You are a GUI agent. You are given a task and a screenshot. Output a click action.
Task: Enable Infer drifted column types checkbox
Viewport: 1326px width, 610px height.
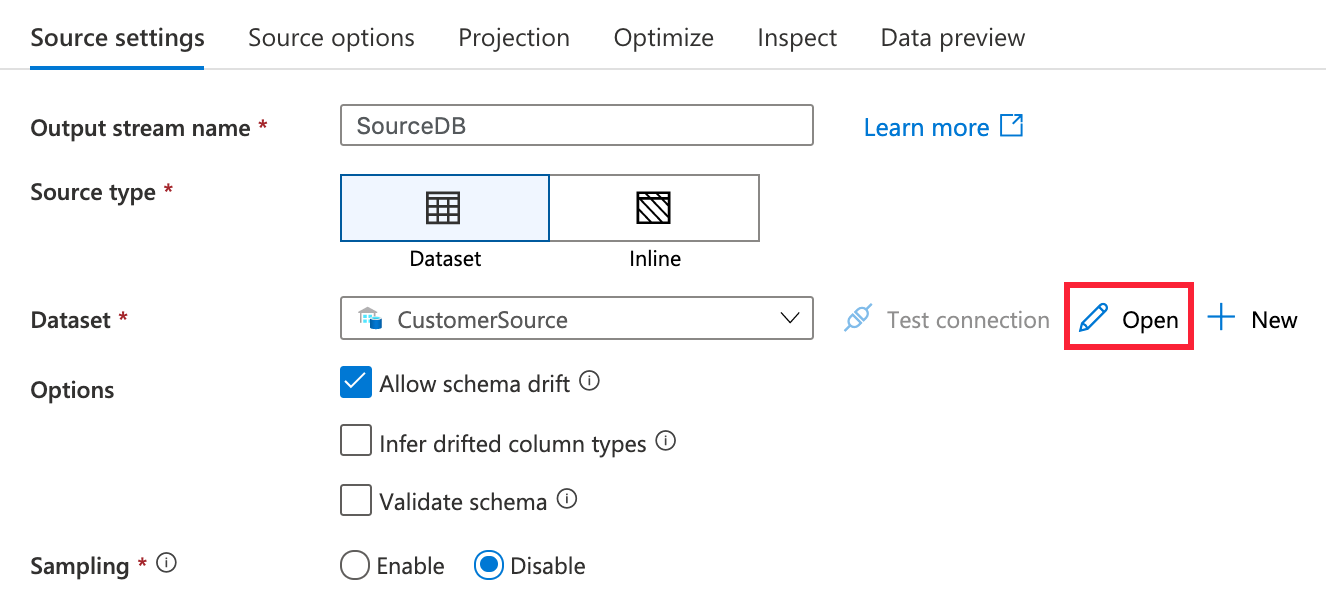pyautogui.click(x=356, y=441)
